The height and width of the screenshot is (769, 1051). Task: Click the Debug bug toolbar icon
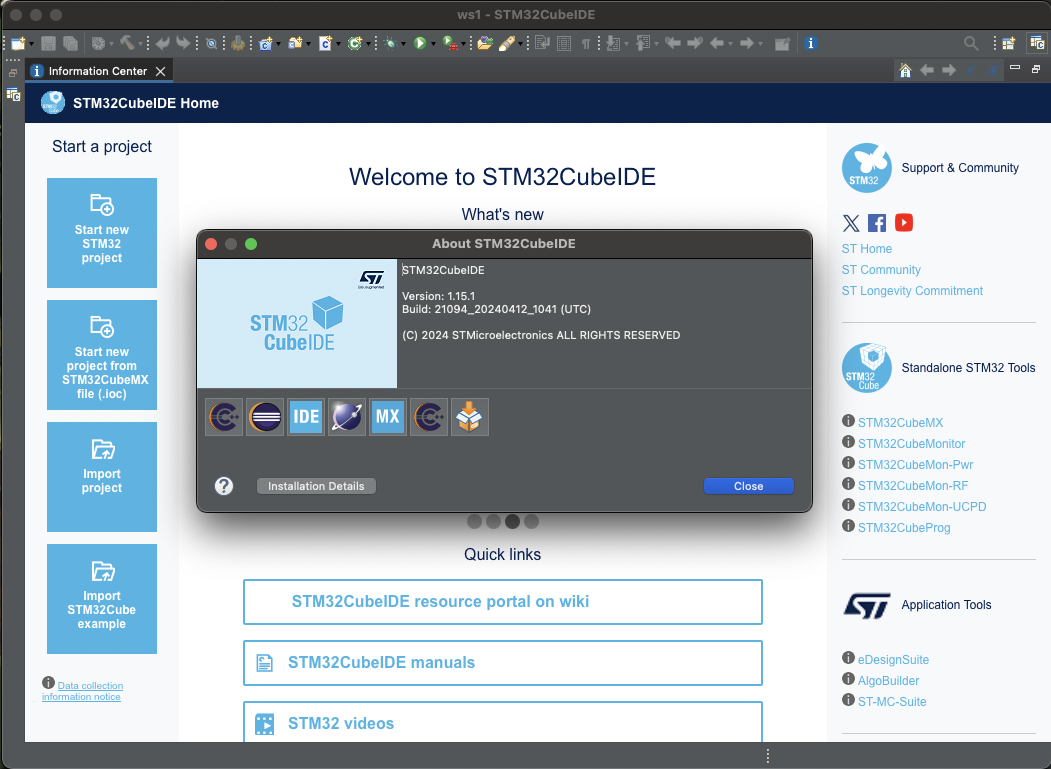390,44
